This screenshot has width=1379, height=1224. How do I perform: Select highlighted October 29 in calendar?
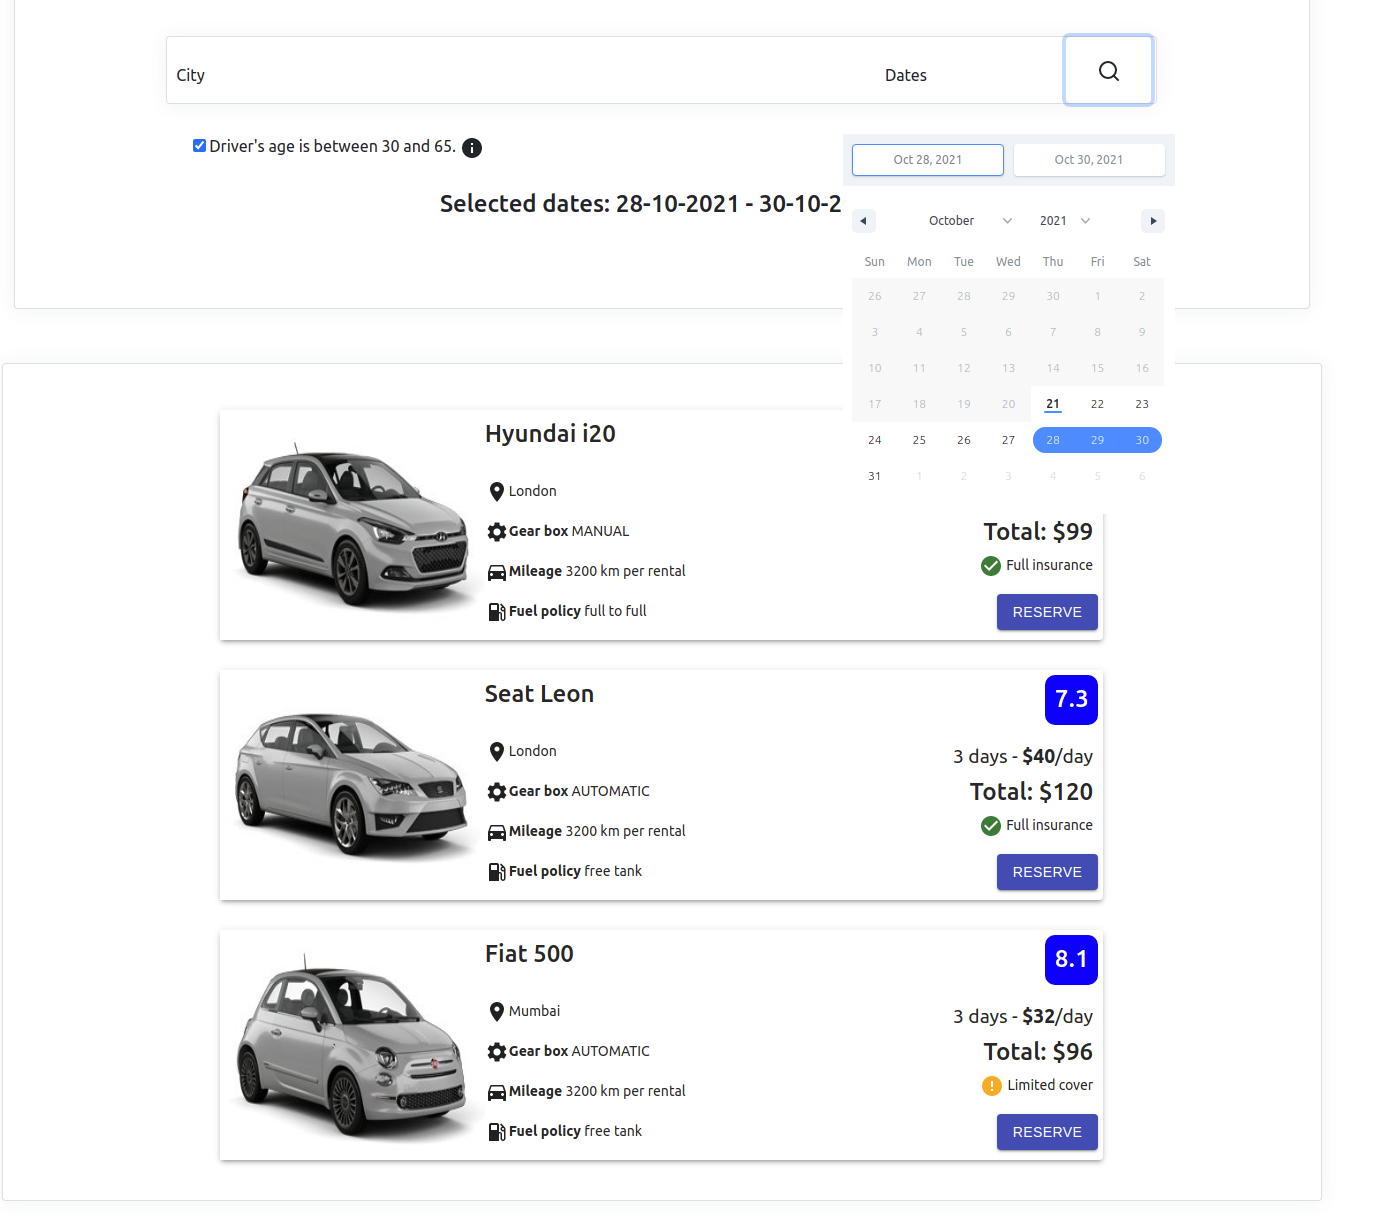pyautogui.click(x=1097, y=440)
